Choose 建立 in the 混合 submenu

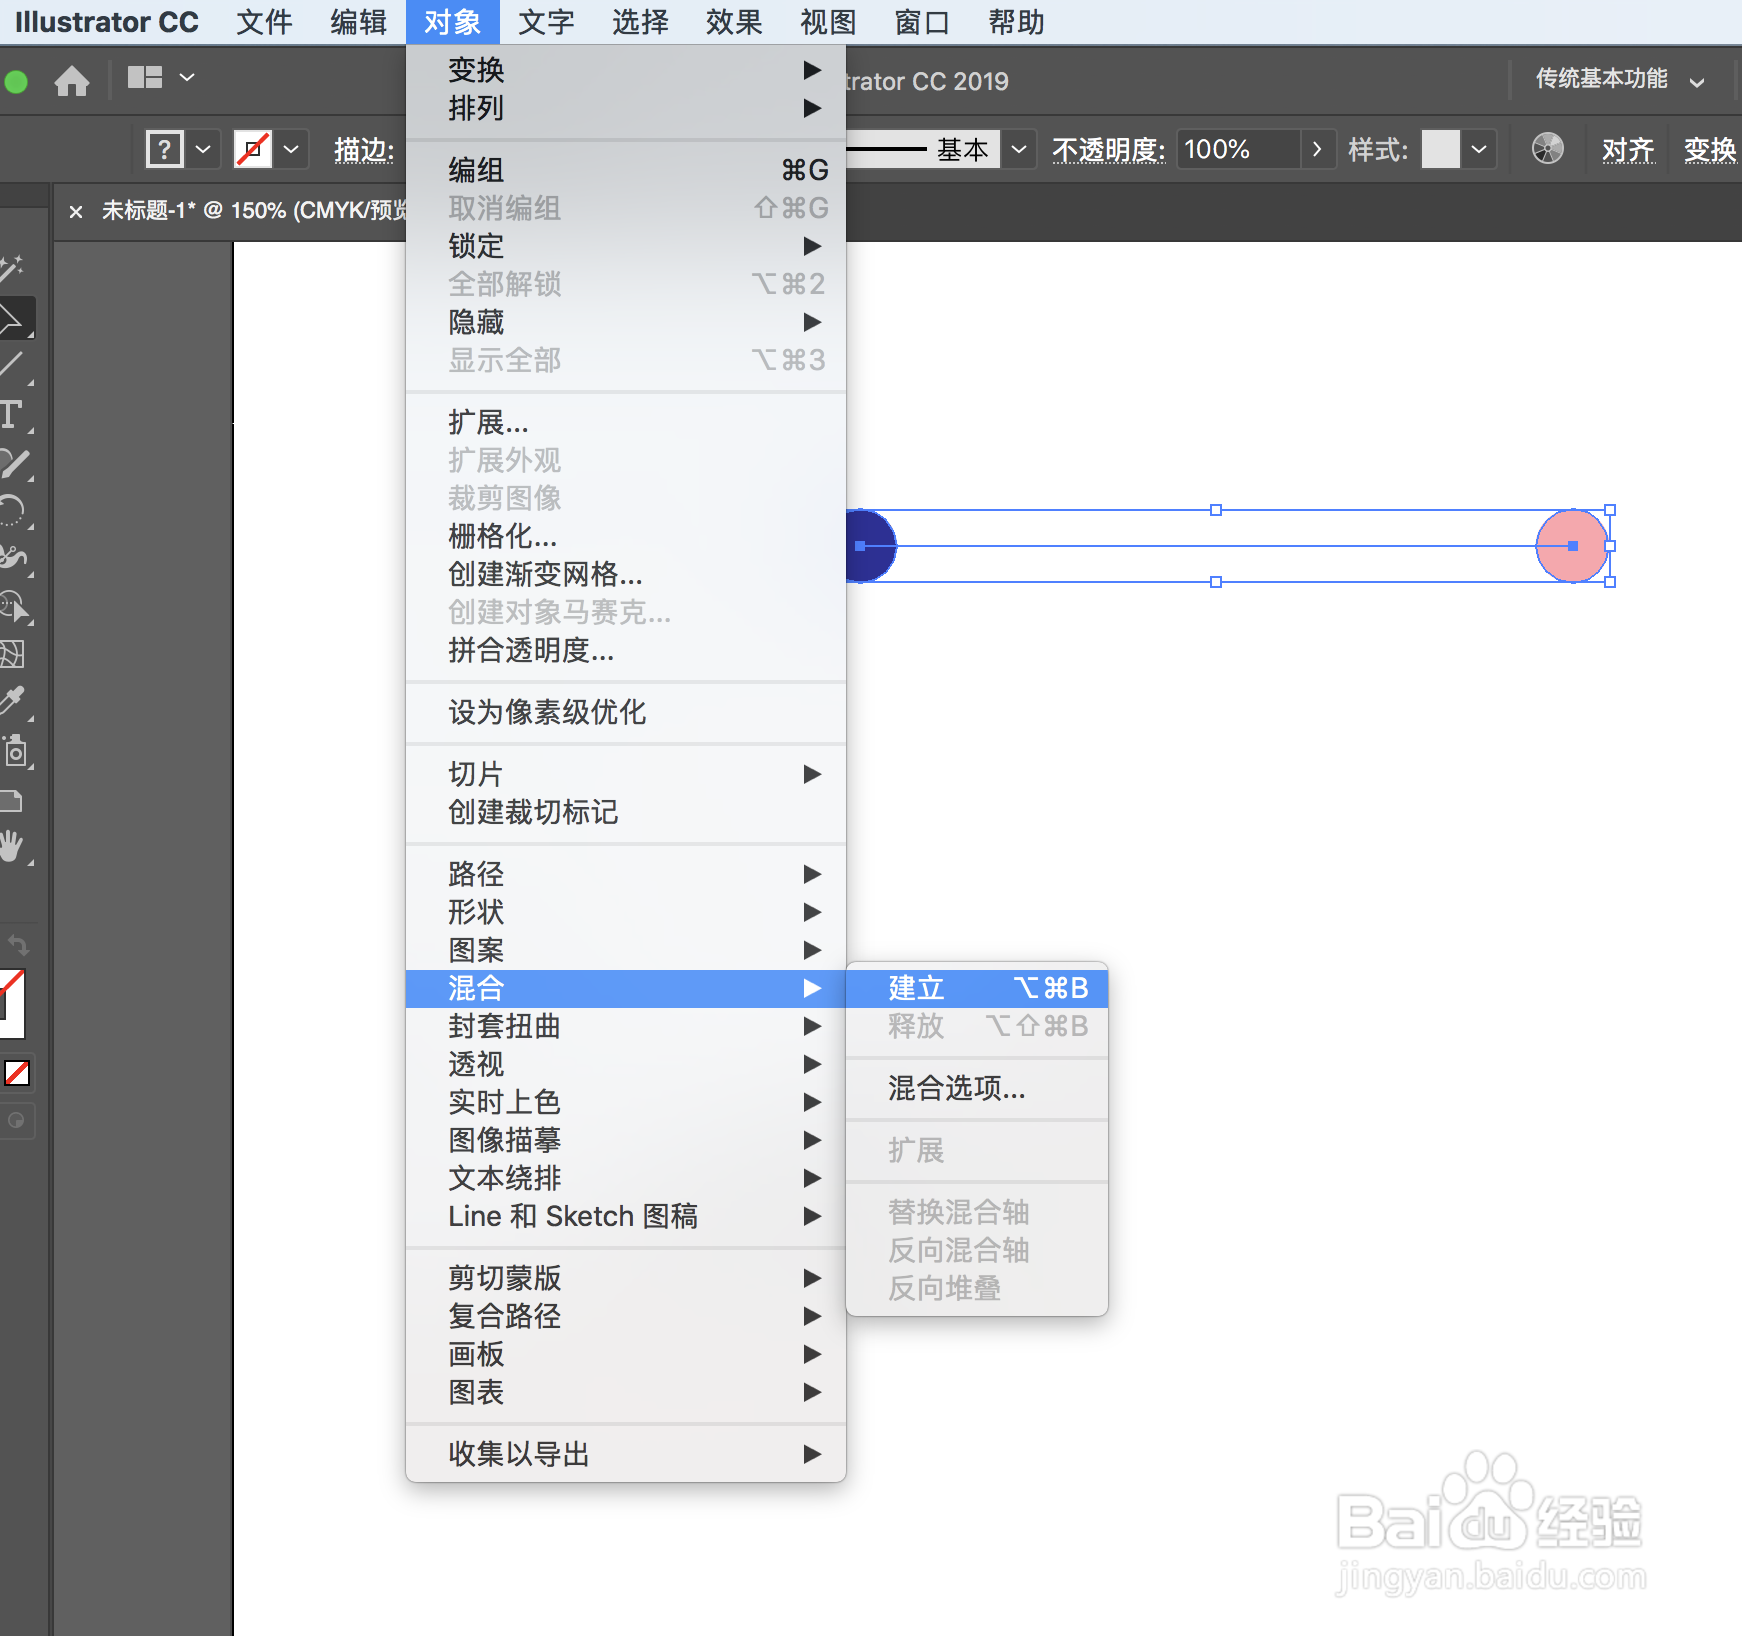click(x=977, y=988)
